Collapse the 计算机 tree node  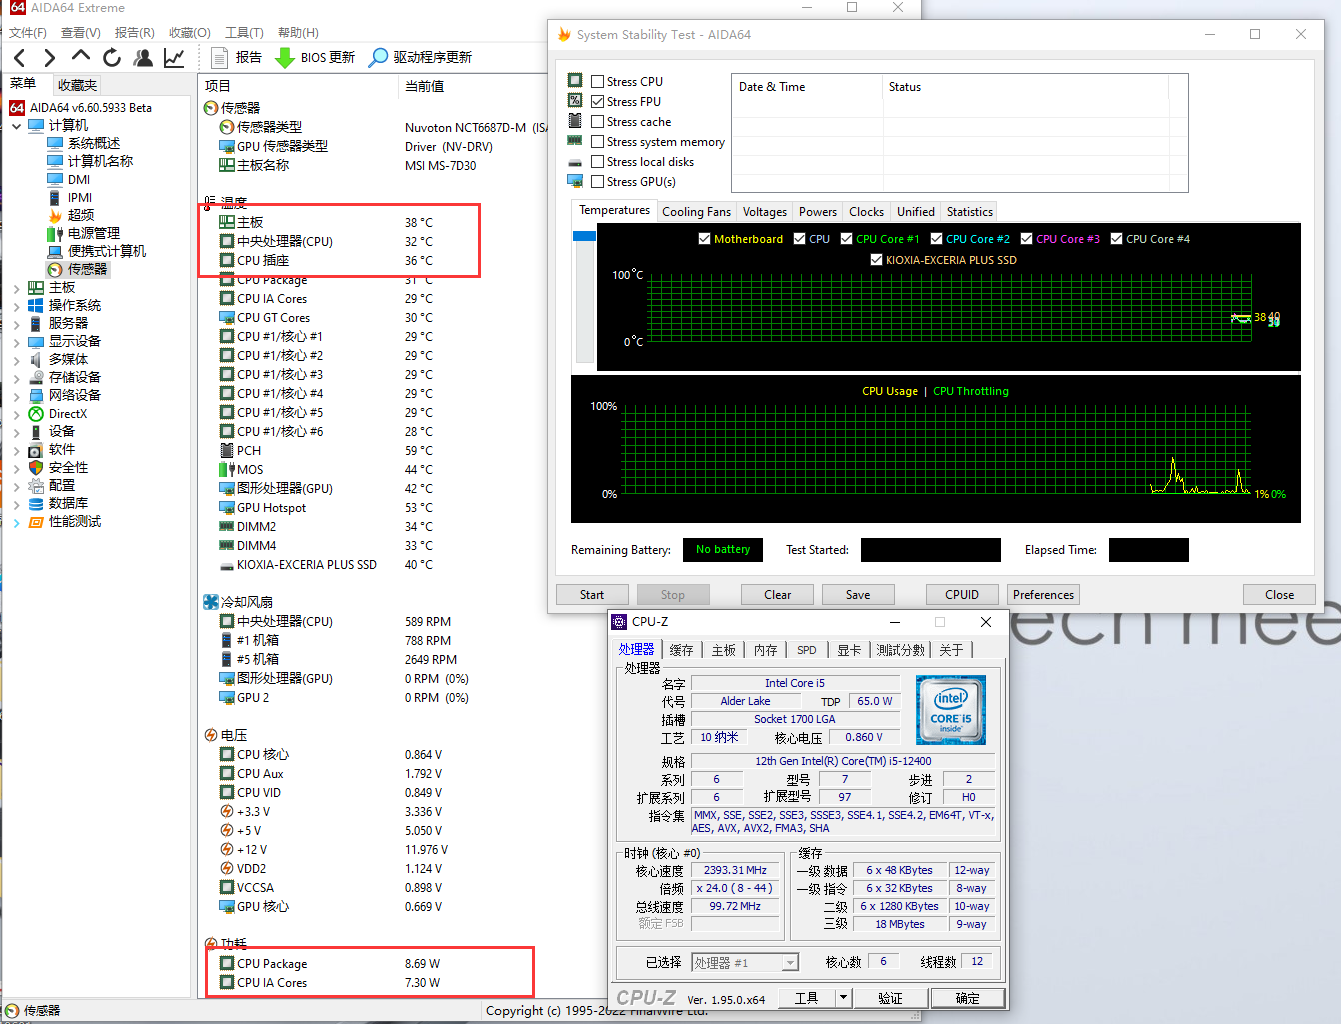pyautogui.click(x=16, y=126)
